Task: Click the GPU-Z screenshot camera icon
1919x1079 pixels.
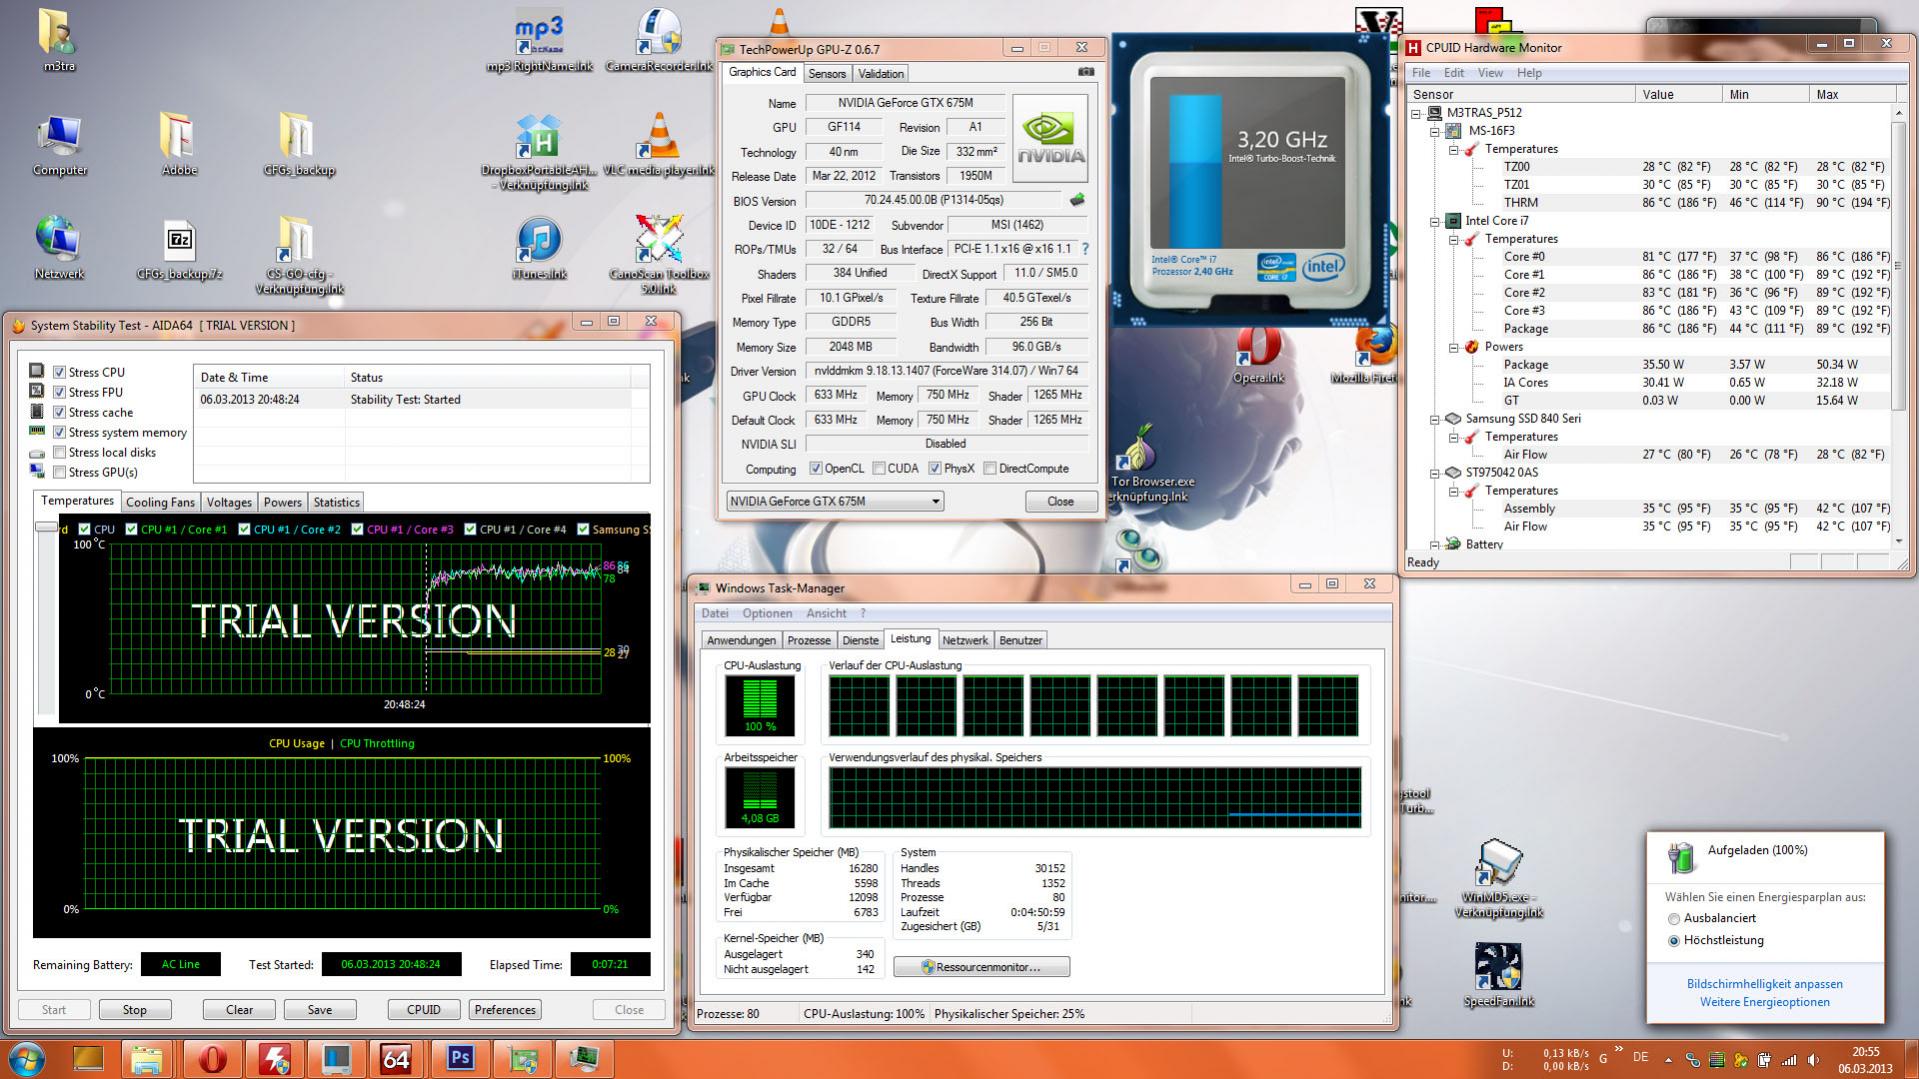Action: point(1086,72)
